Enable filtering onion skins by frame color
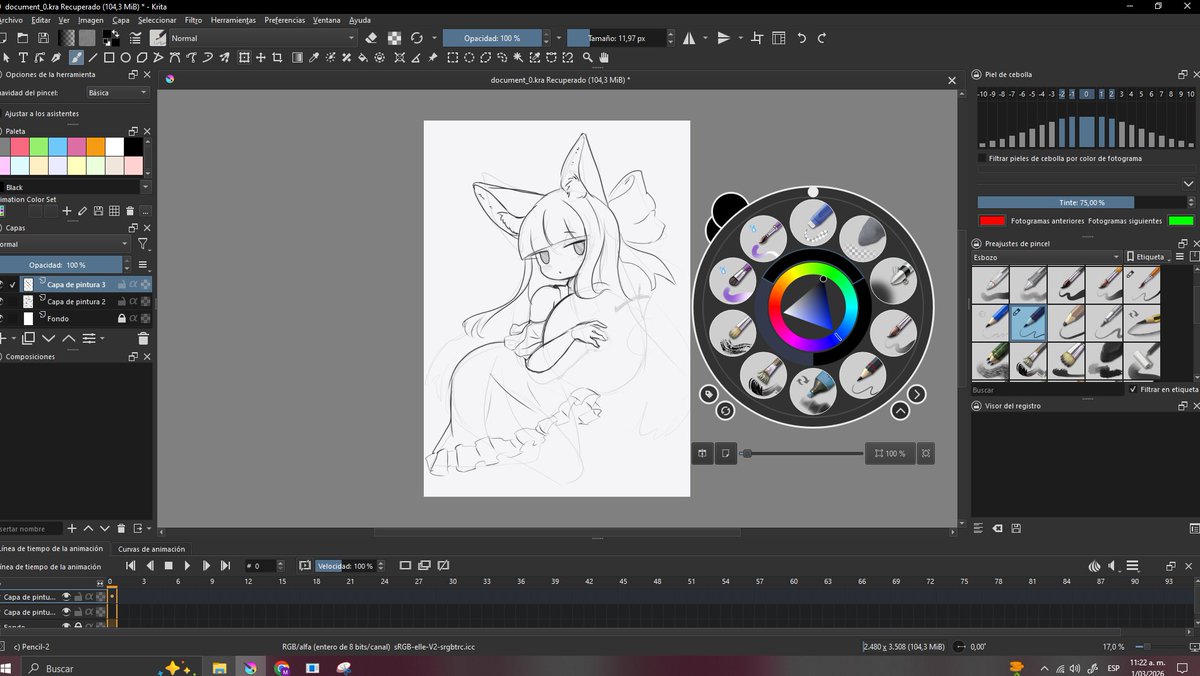The height and width of the screenshot is (676, 1200). 982,158
